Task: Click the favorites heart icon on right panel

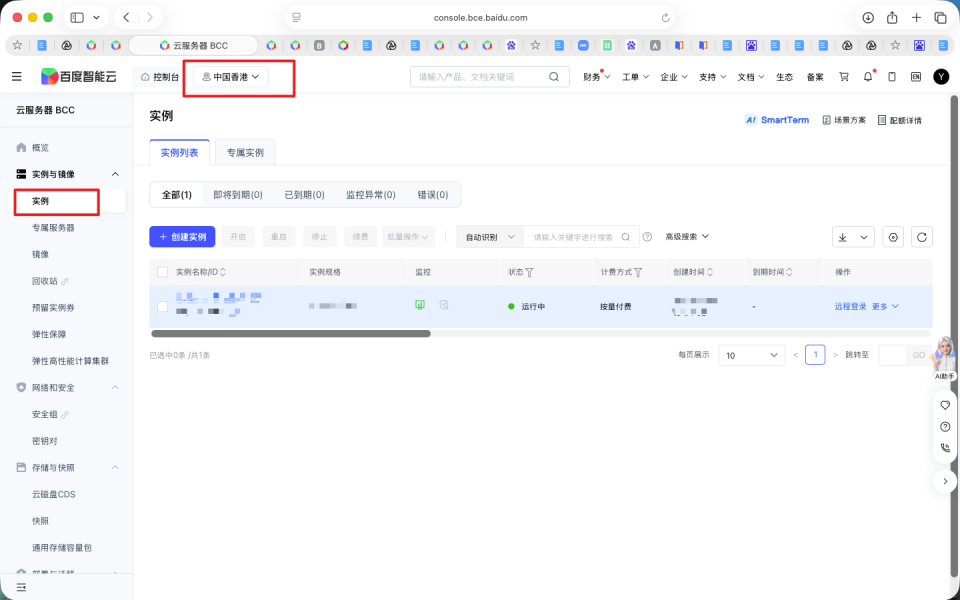Action: click(945, 405)
